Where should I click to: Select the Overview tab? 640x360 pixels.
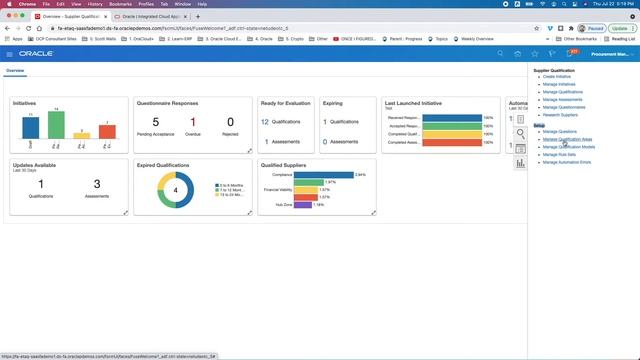(15, 71)
